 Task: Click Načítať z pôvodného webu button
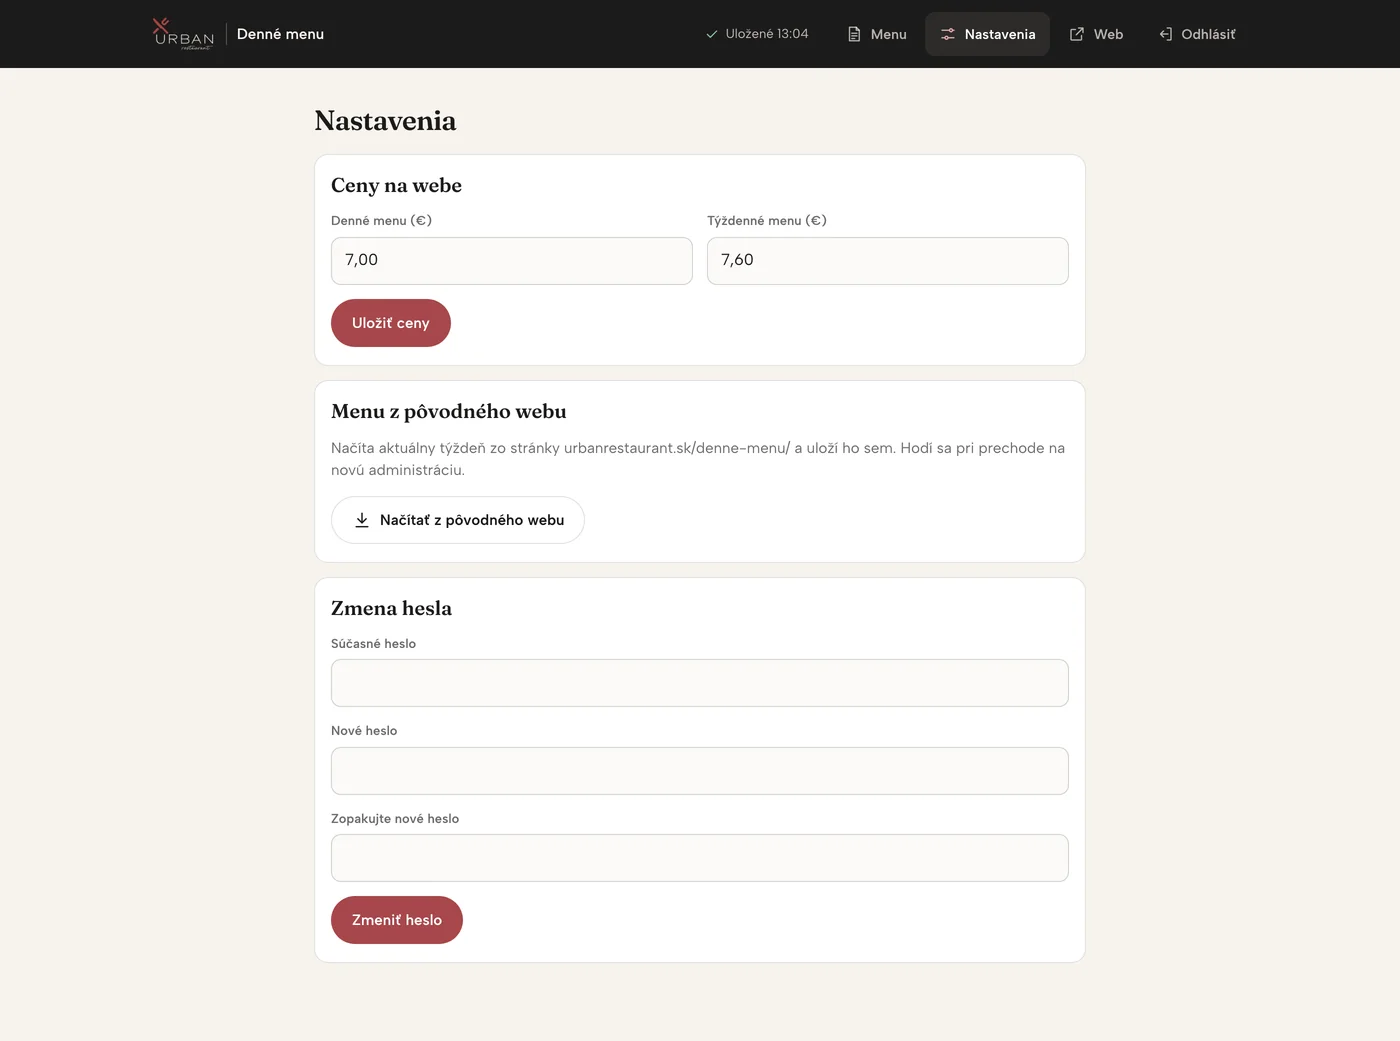click(x=458, y=520)
